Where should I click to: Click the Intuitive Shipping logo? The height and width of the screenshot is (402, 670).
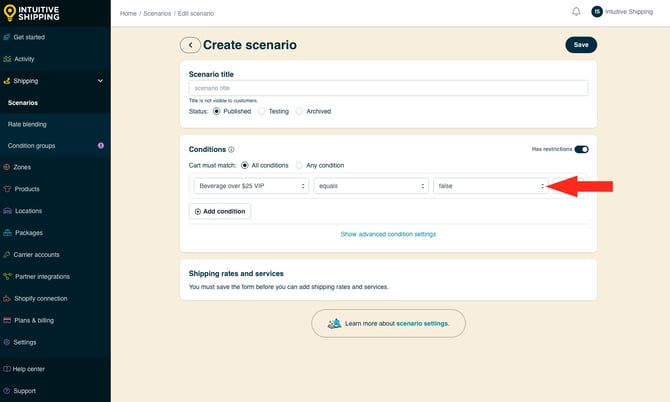(32, 13)
